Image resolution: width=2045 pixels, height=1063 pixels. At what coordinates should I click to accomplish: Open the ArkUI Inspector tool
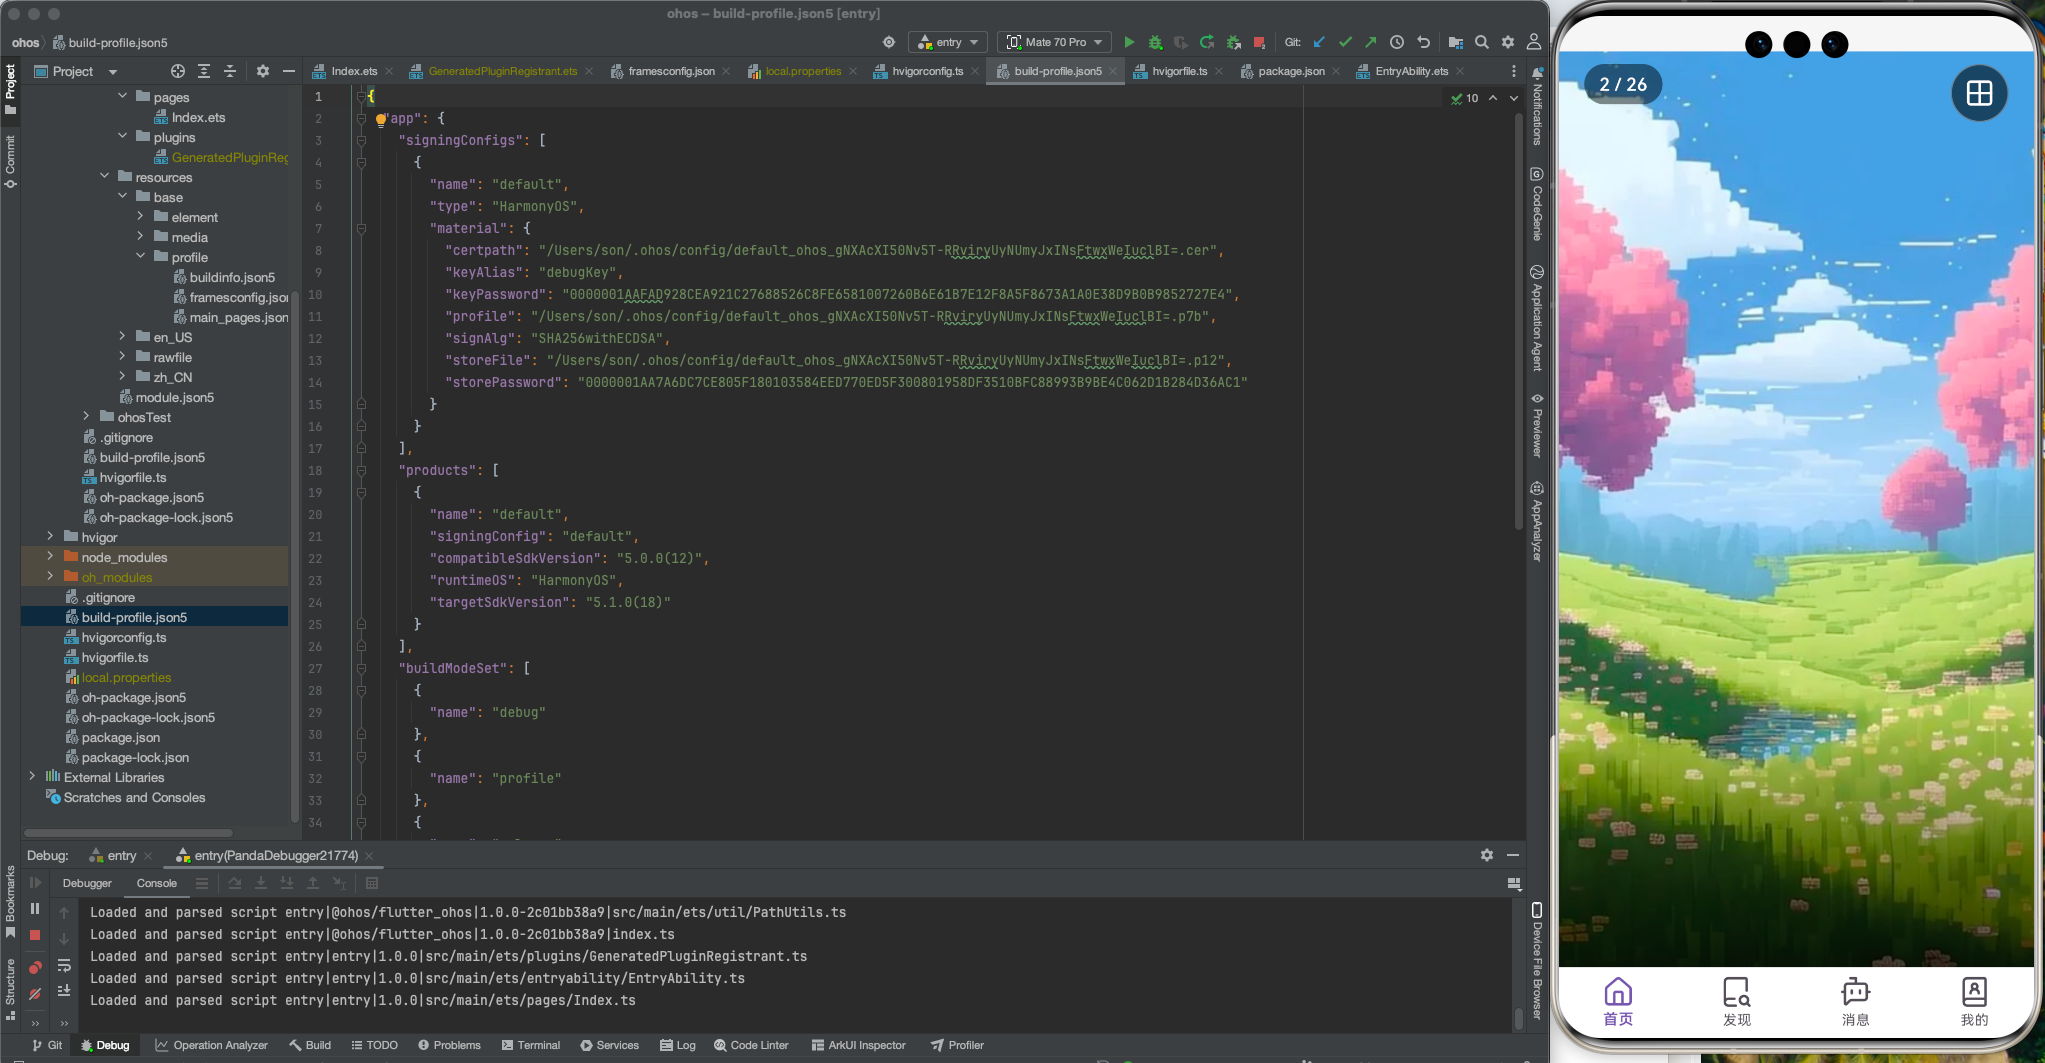click(x=858, y=1045)
